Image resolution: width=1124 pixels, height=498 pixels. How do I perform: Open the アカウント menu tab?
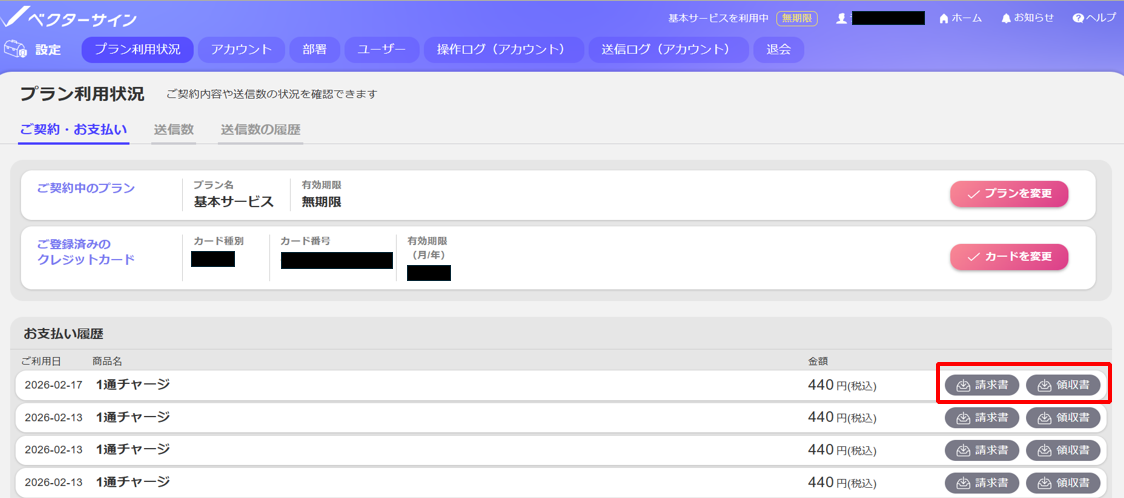pyautogui.click(x=241, y=50)
